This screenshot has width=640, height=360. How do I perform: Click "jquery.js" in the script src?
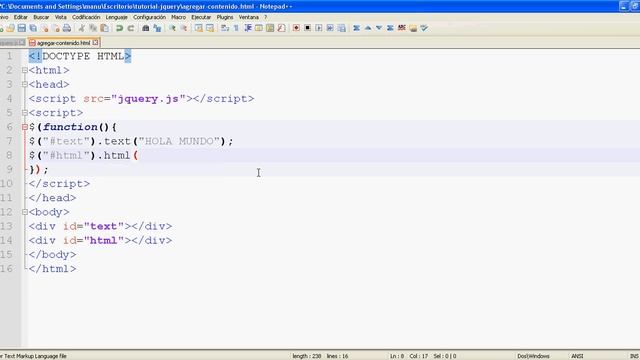click(x=148, y=99)
